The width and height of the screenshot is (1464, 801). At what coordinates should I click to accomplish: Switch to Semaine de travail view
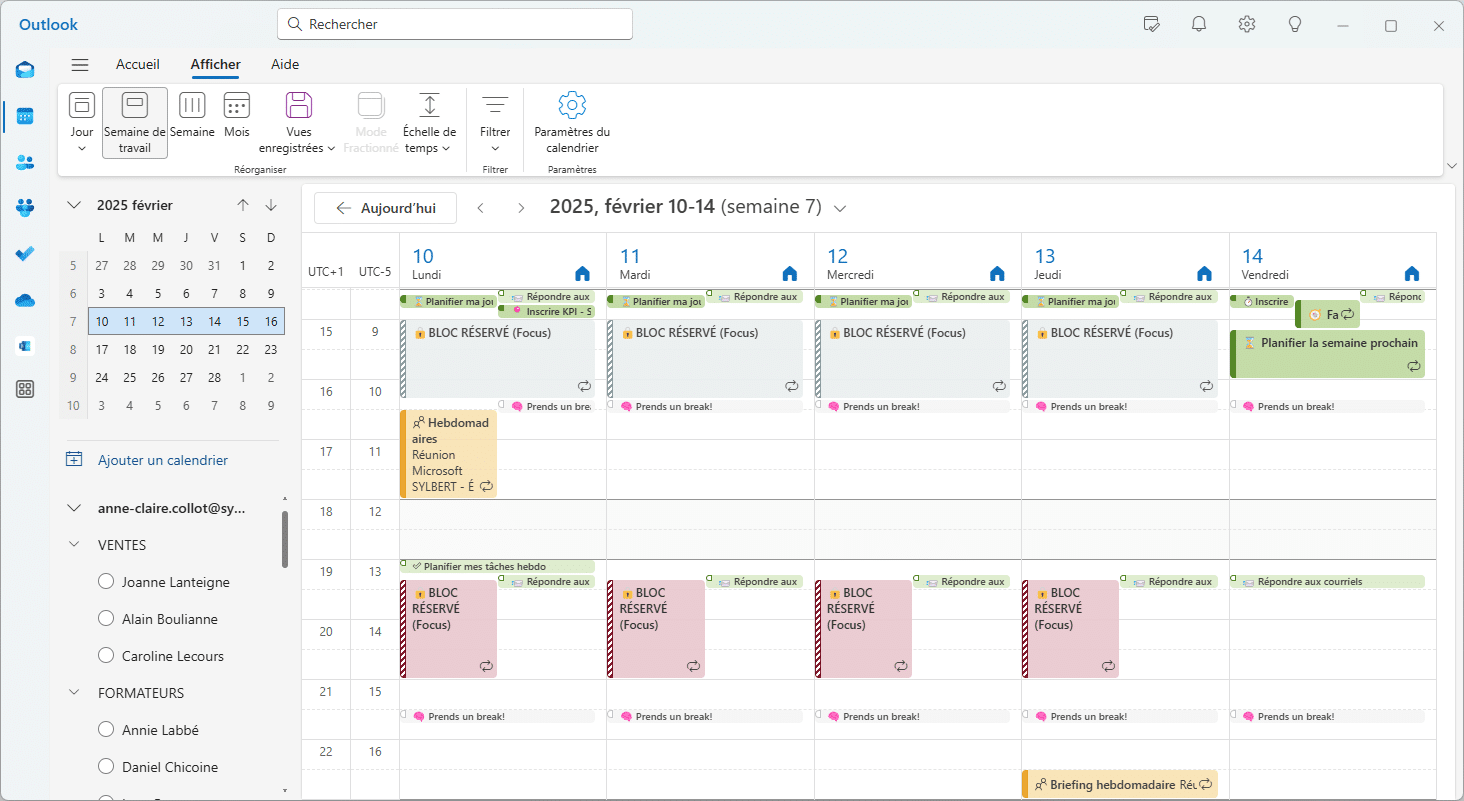(135, 123)
